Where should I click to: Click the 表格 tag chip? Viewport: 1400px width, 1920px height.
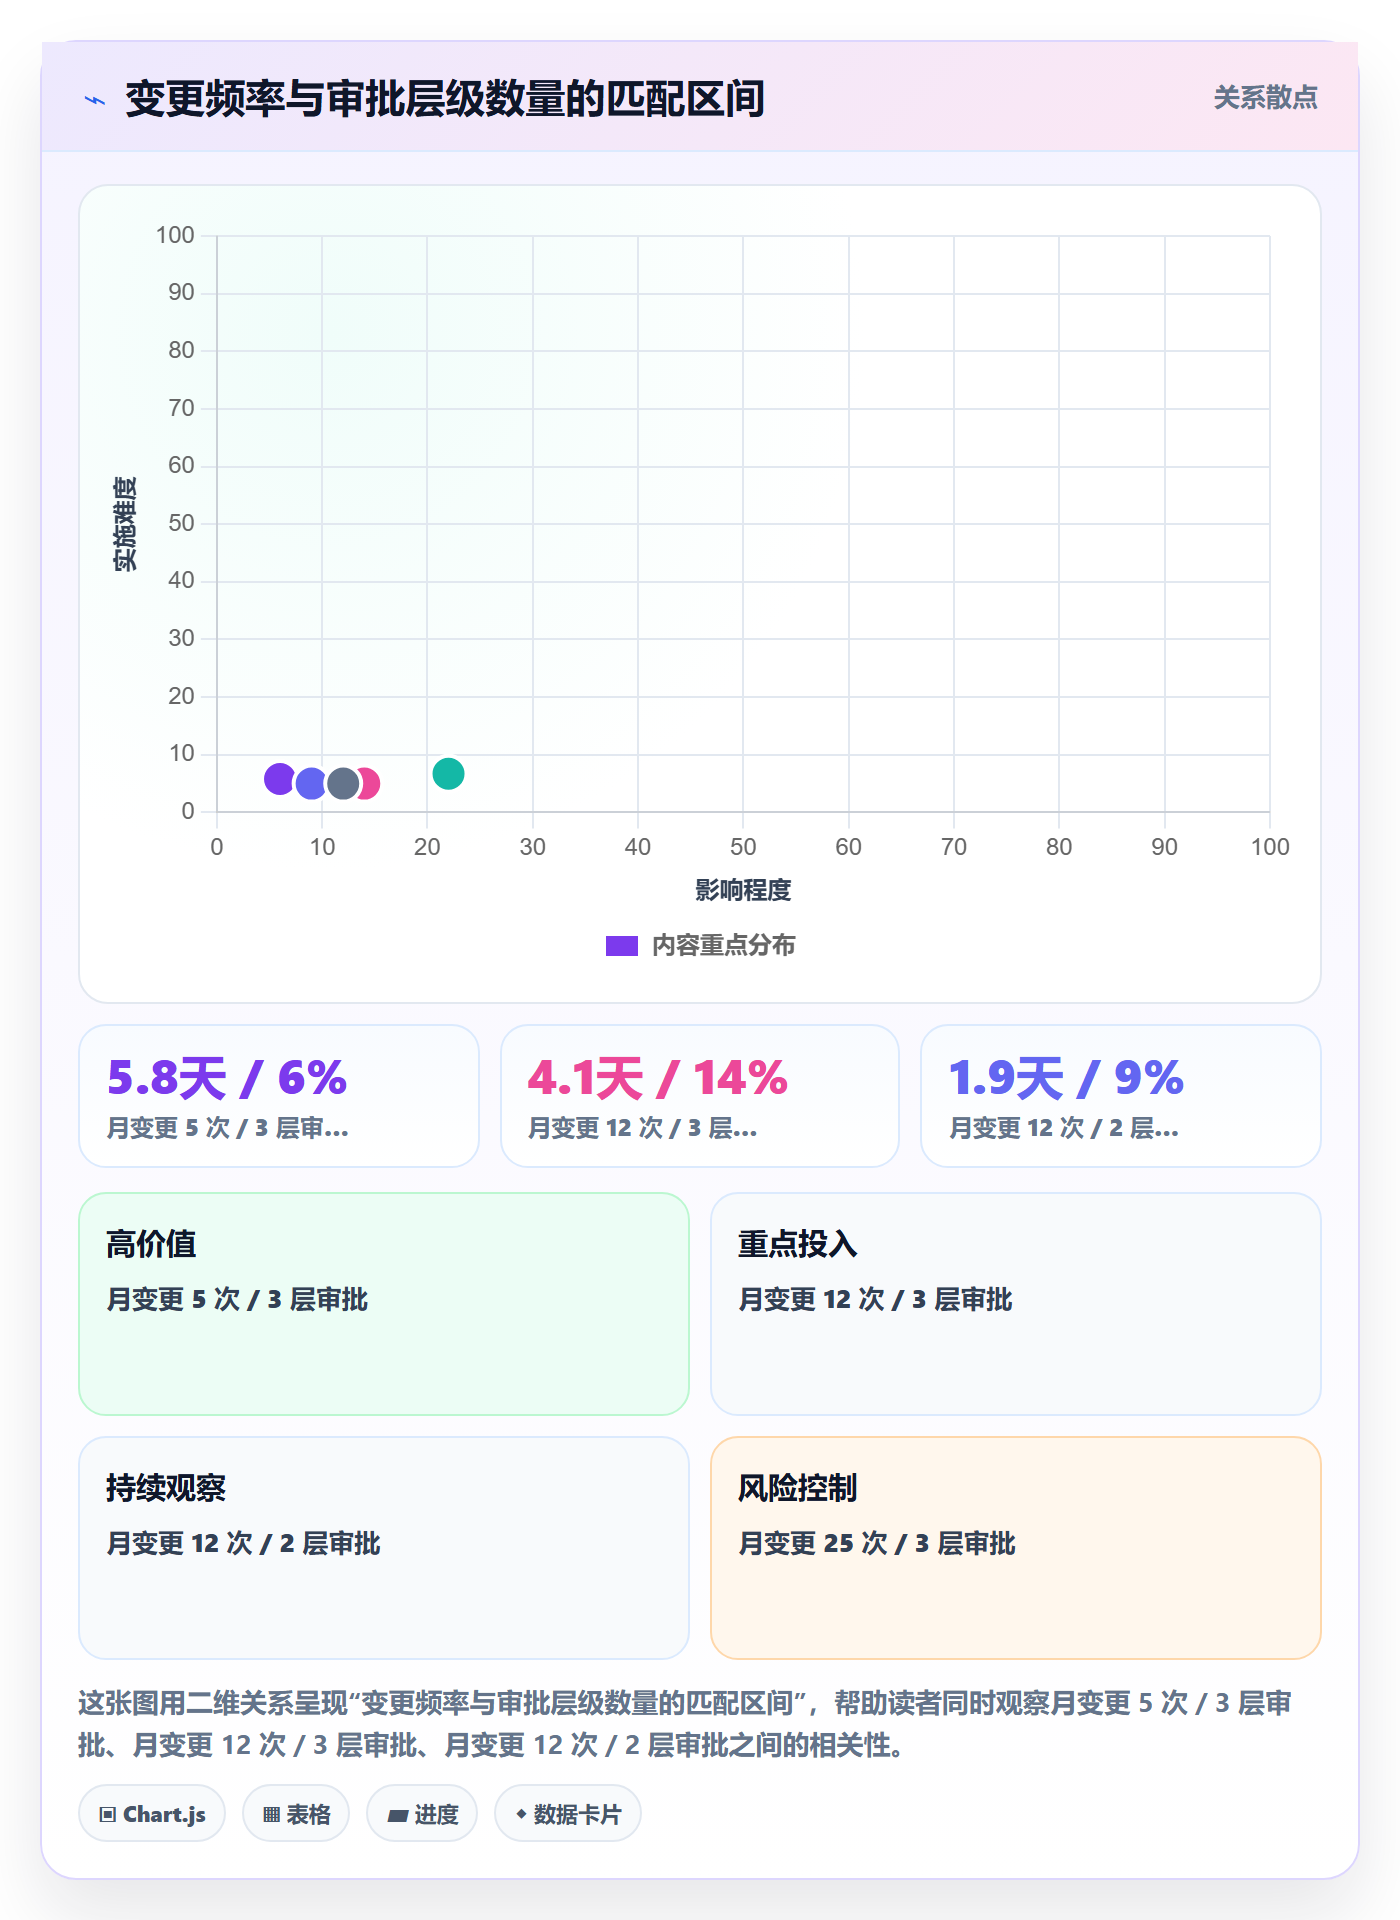296,1814
